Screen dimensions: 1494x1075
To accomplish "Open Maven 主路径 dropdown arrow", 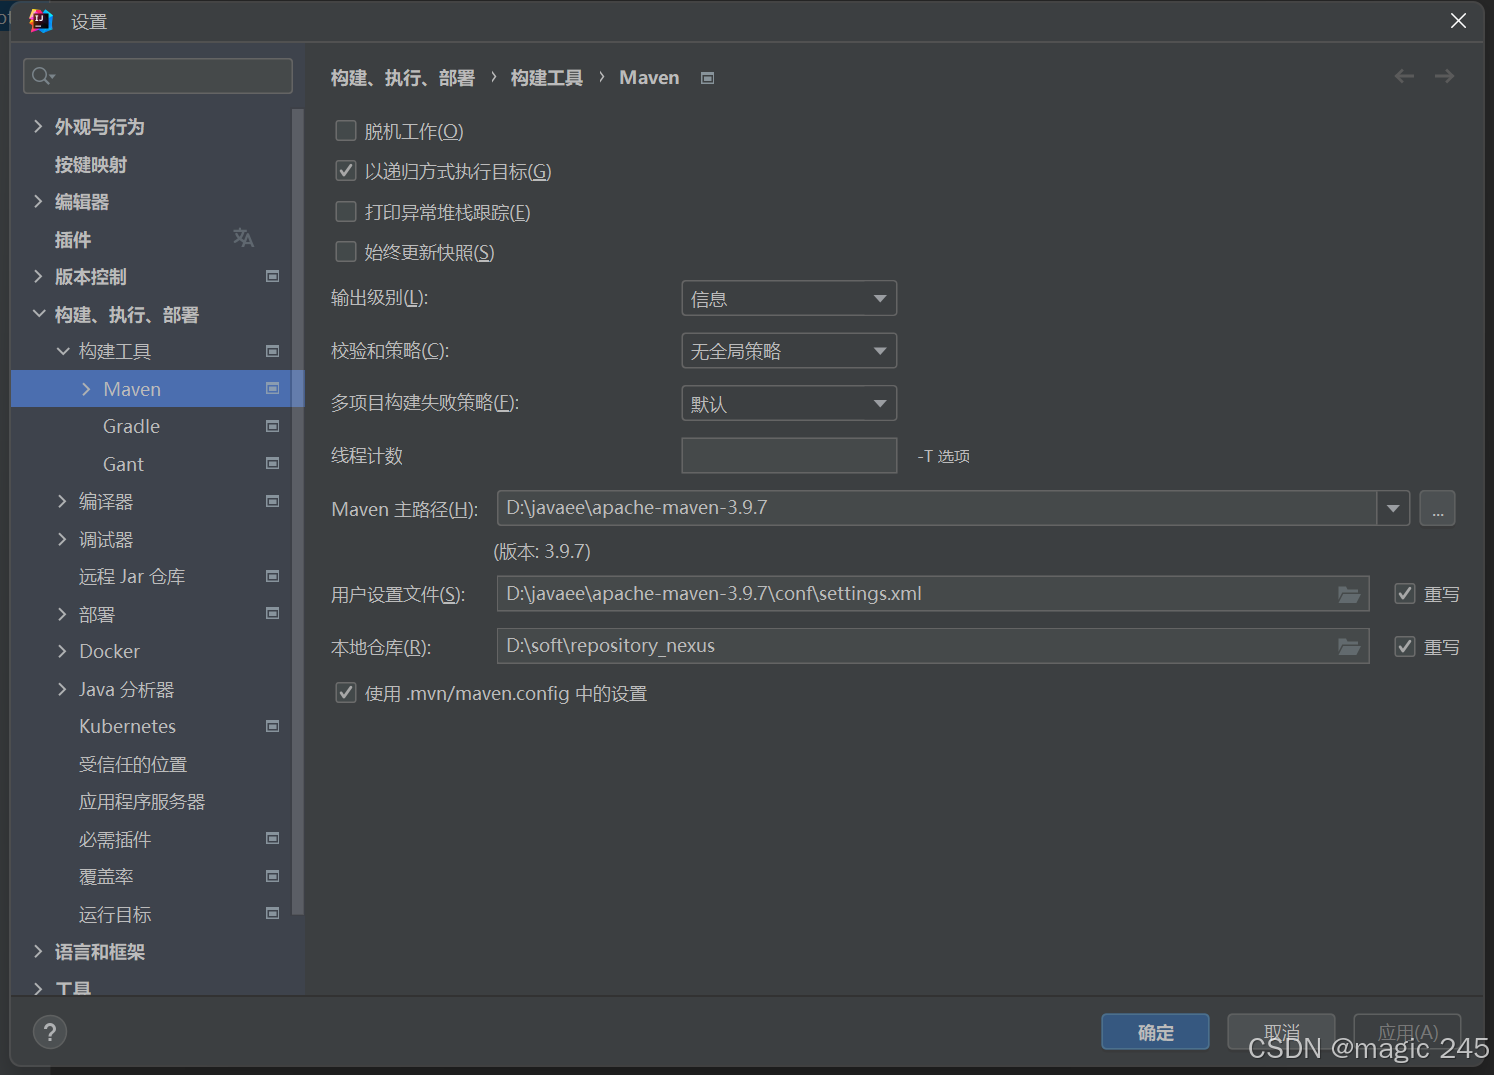I will click(x=1393, y=508).
